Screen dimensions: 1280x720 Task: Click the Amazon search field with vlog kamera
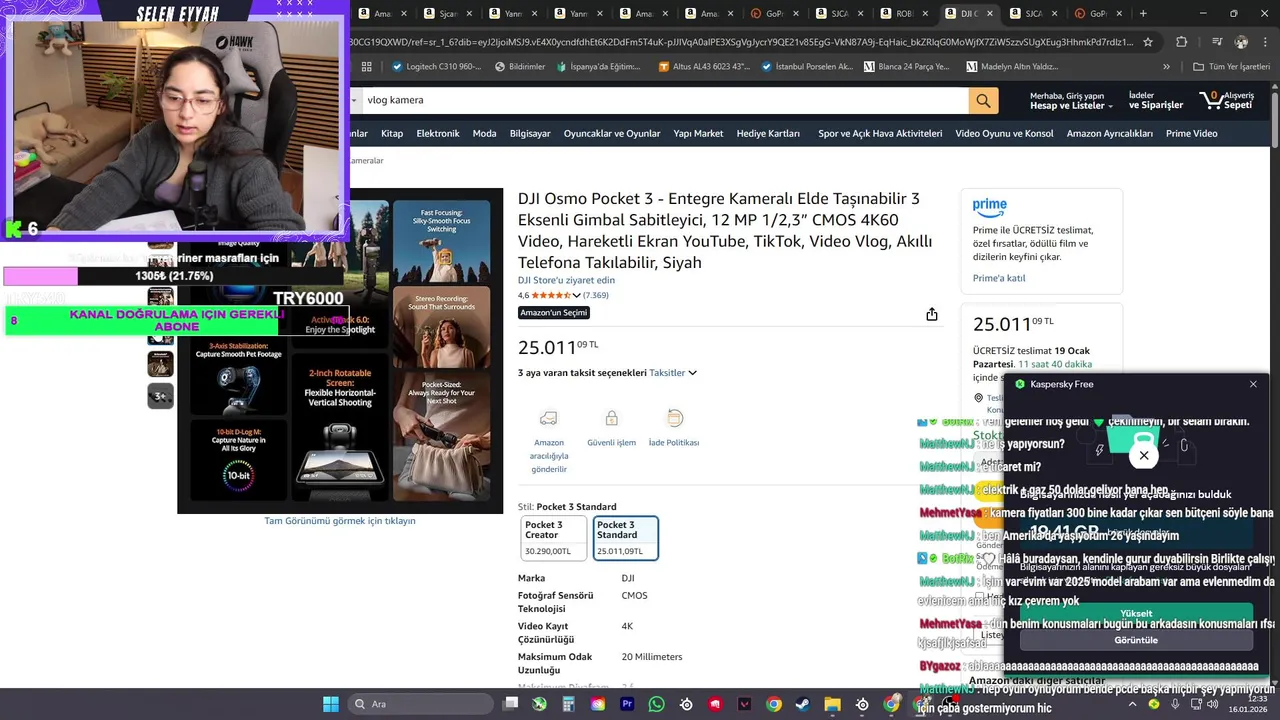click(x=665, y=100)
